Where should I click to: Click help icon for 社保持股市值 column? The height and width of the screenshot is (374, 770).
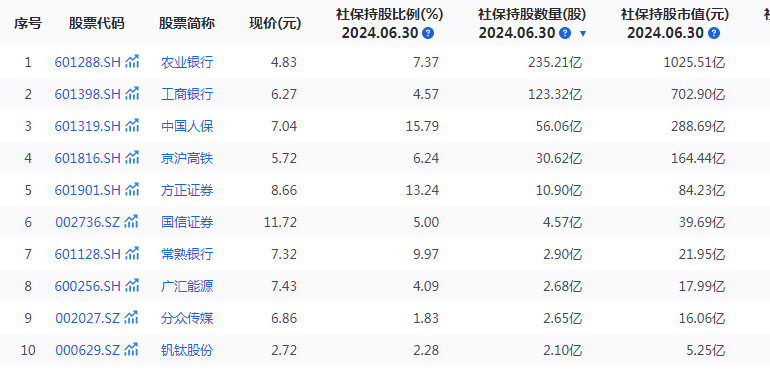click(714, 33)
